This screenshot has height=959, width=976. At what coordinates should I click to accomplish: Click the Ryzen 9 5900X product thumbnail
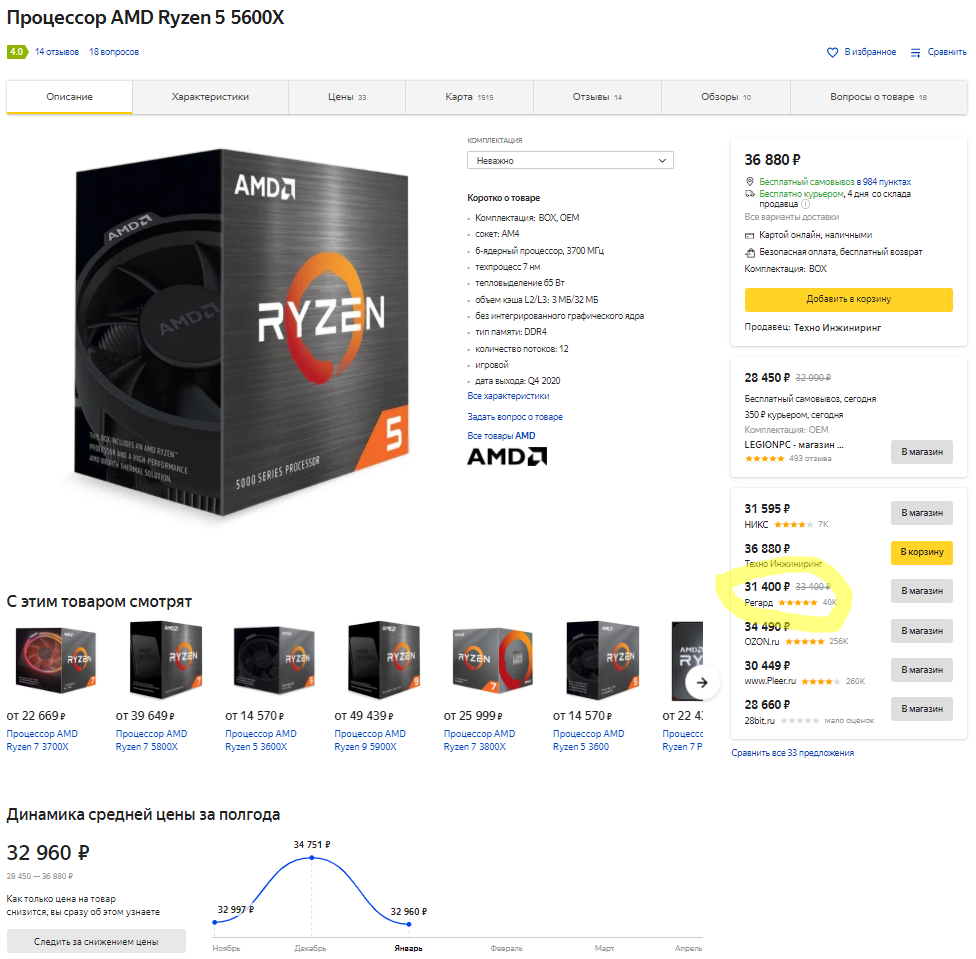(383, 660)
